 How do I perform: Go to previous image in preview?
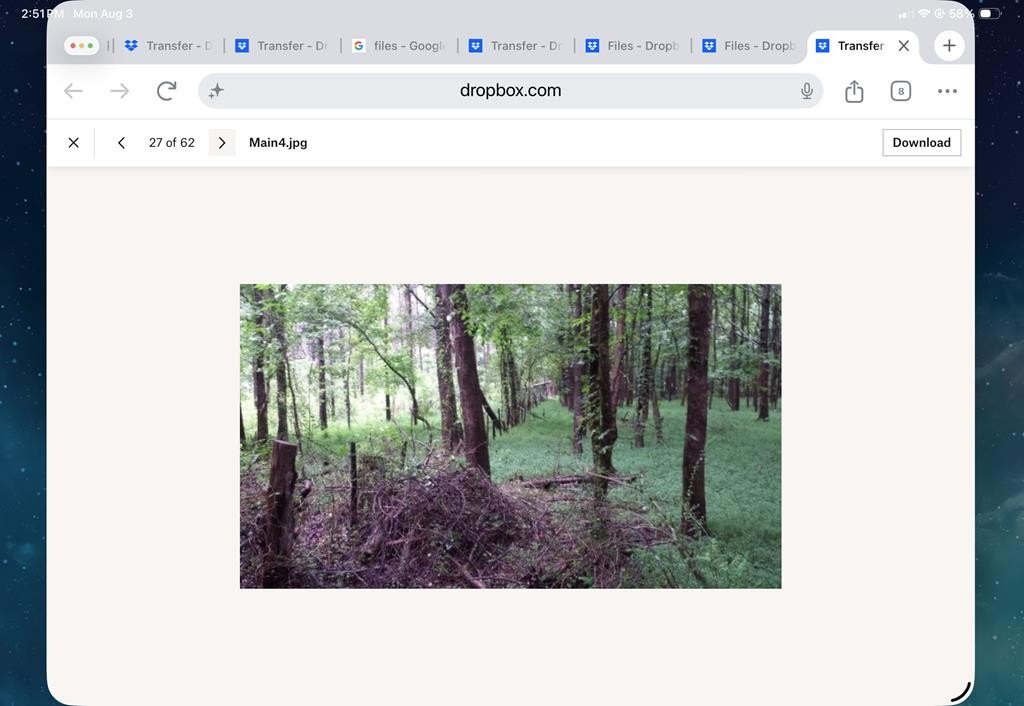(x=121, y=142)
